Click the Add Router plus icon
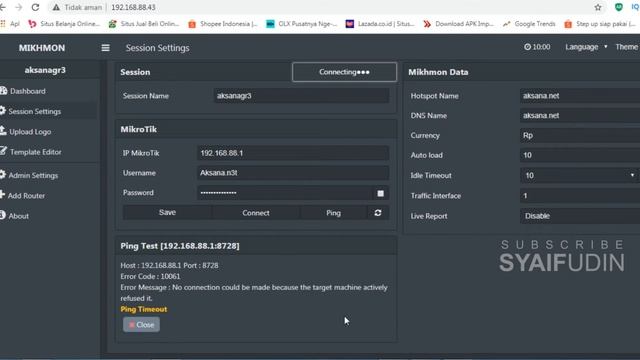Viewport: 640px width, 360px height. (2, 195)
